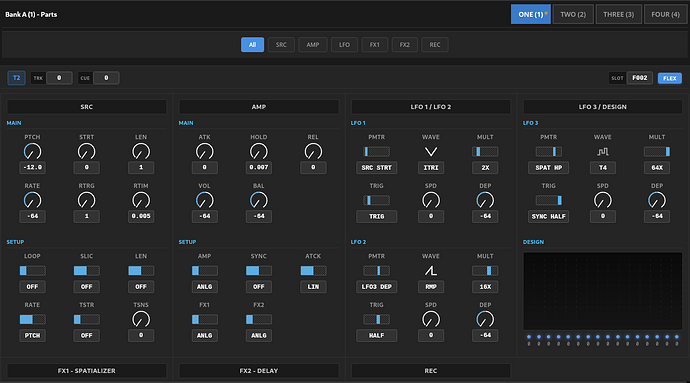The width and height of the screenshot is (690, 383).
Task: Select the REC filter tab
Action: pos(435,44)
